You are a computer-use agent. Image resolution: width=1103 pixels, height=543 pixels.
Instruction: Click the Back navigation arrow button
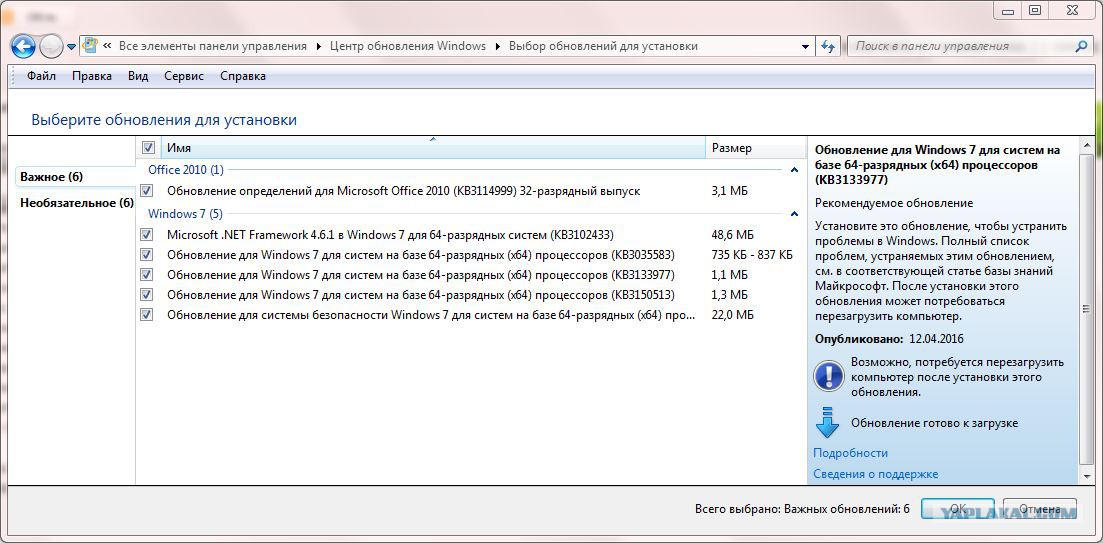pos(23,46)
